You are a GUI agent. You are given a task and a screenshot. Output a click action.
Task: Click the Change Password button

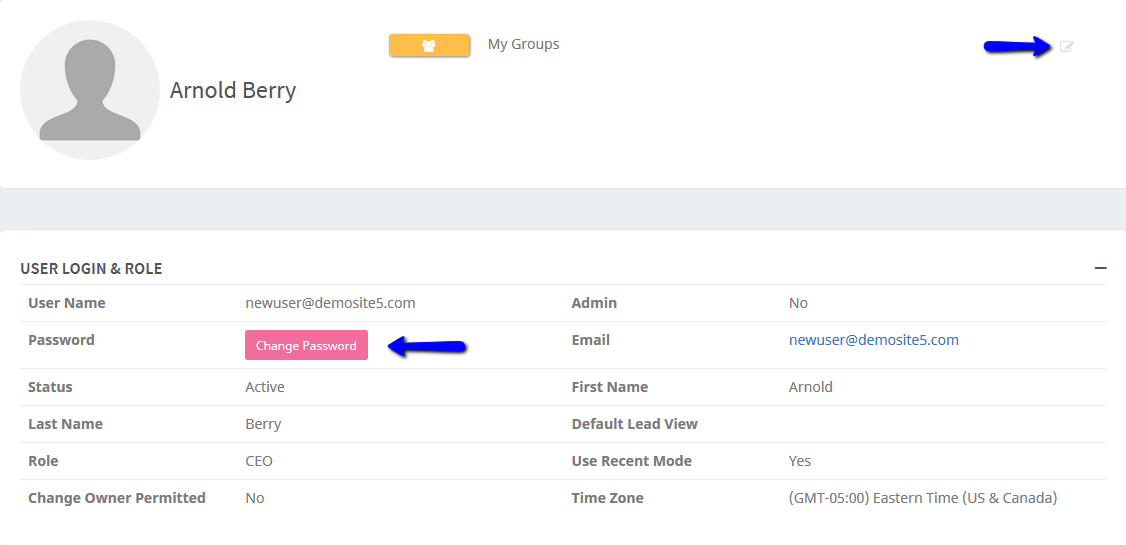point(306,345)
